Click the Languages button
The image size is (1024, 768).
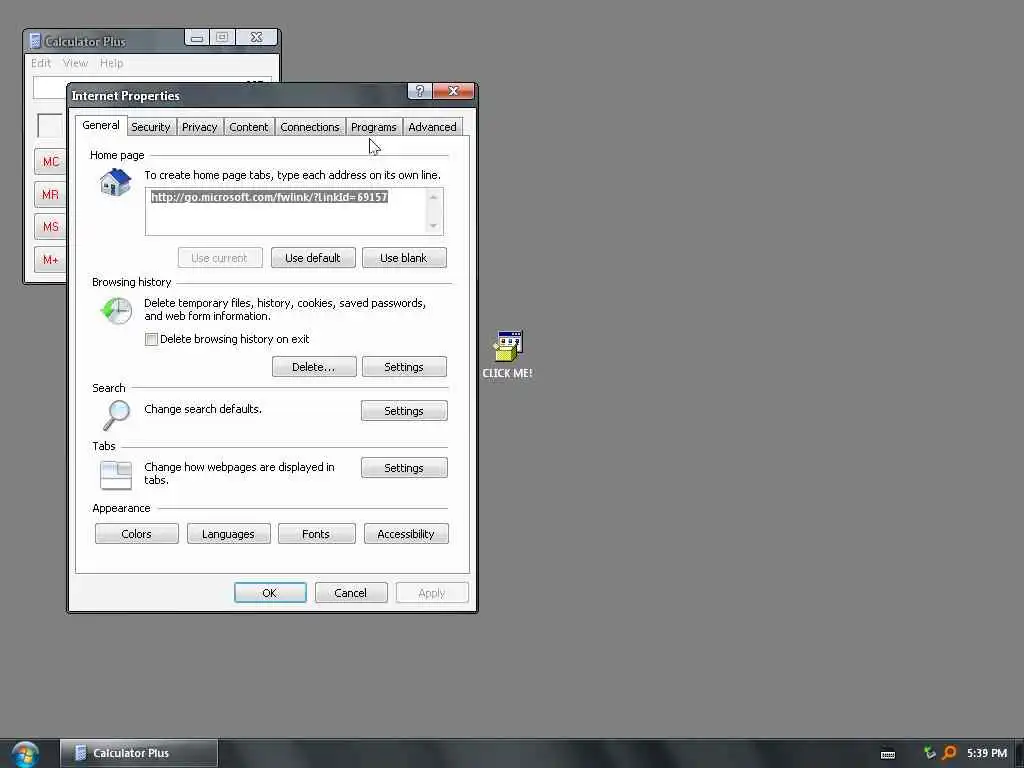(229, 534)
